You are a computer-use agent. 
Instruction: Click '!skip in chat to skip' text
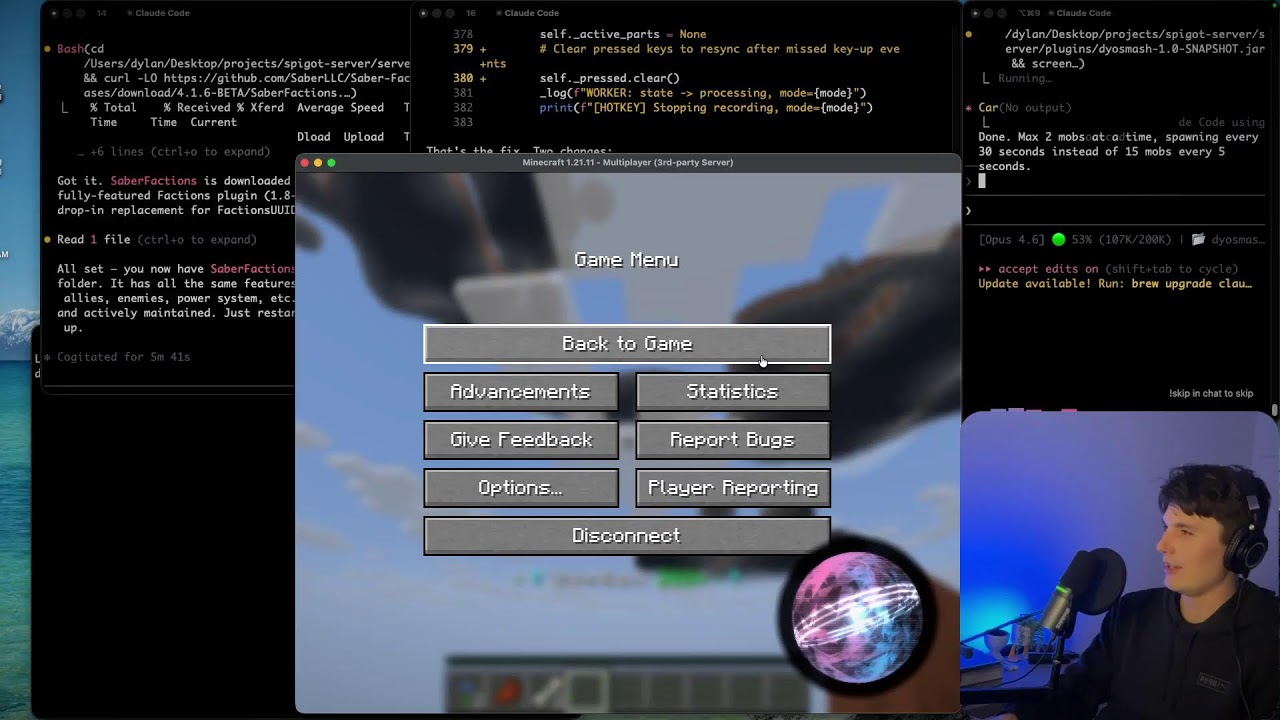click(x=1211, y=394)
